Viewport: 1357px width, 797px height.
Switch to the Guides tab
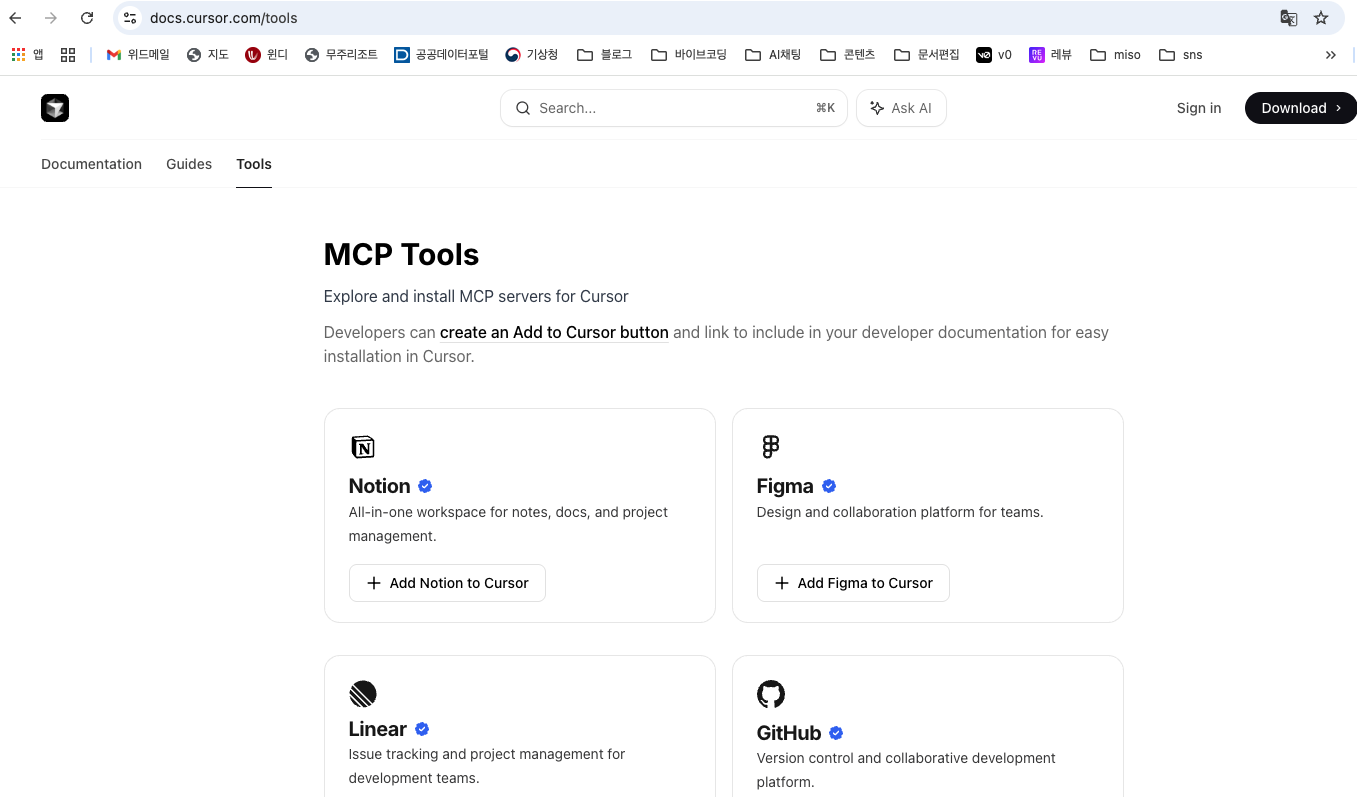coord(189,164)
